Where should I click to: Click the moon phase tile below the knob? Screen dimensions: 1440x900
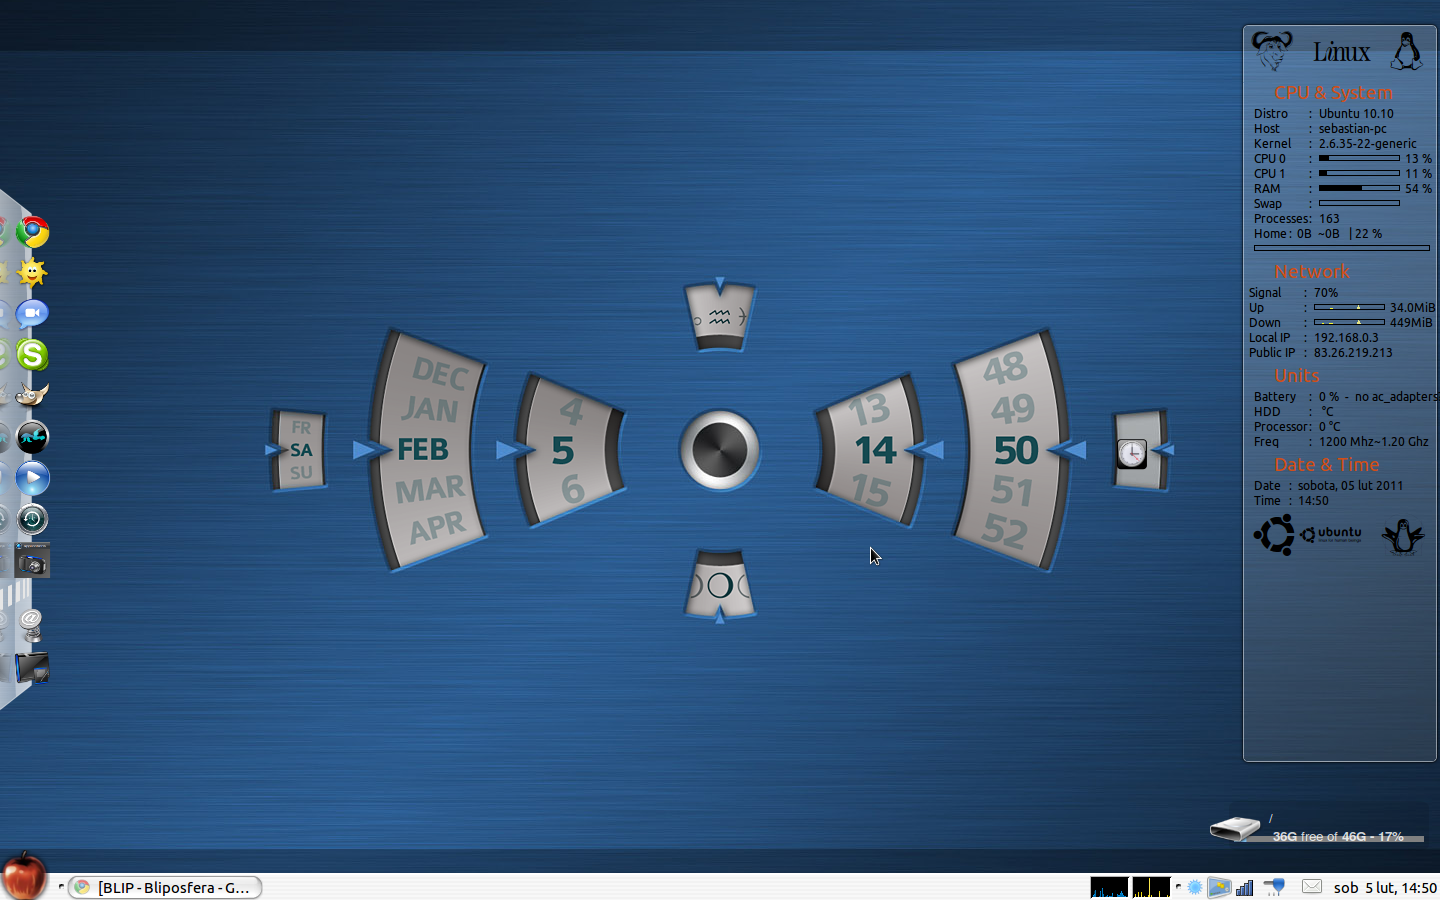point(720,585)
